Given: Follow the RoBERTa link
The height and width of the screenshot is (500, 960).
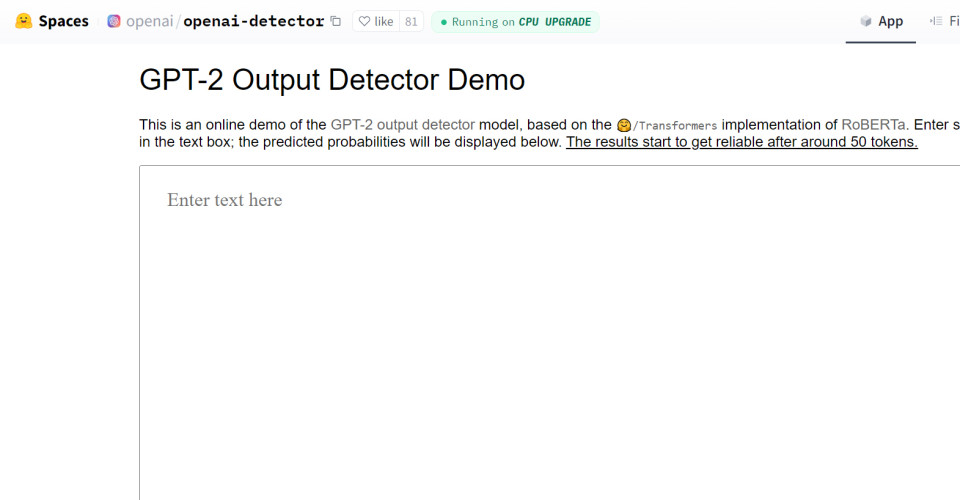Looking at the screenshot, I should pos(874,125).
